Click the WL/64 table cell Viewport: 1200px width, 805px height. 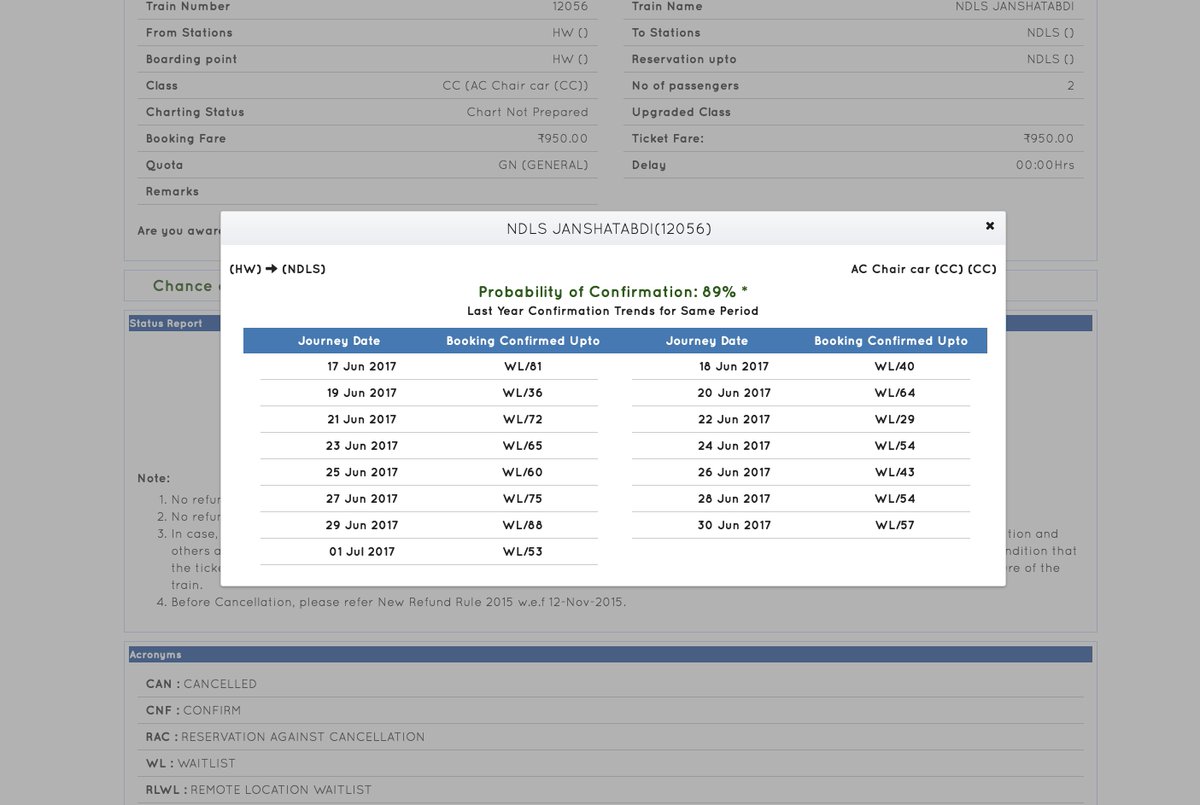click(x=895, y=393)
